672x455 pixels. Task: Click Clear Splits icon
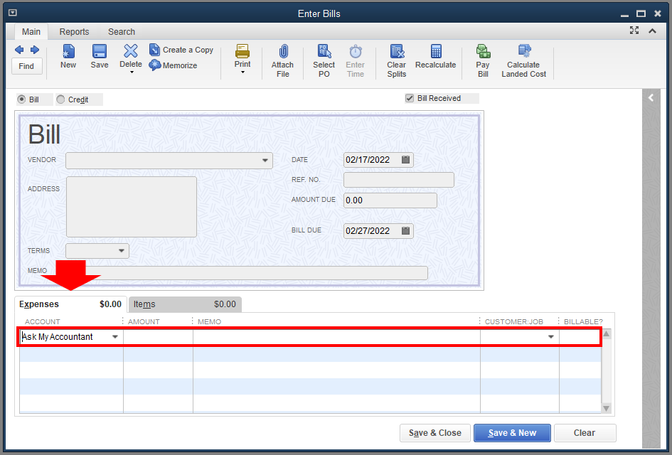397,51
